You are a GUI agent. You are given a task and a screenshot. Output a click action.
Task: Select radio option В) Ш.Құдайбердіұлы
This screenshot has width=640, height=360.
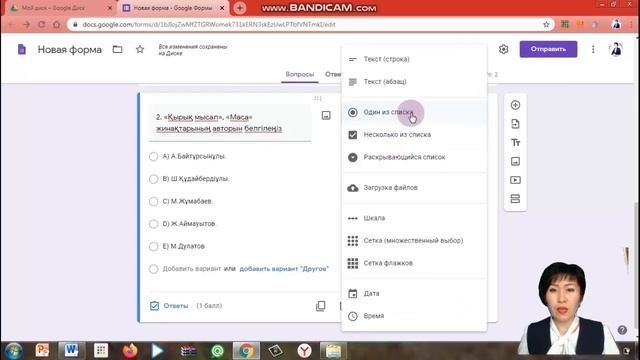(153, 179)
